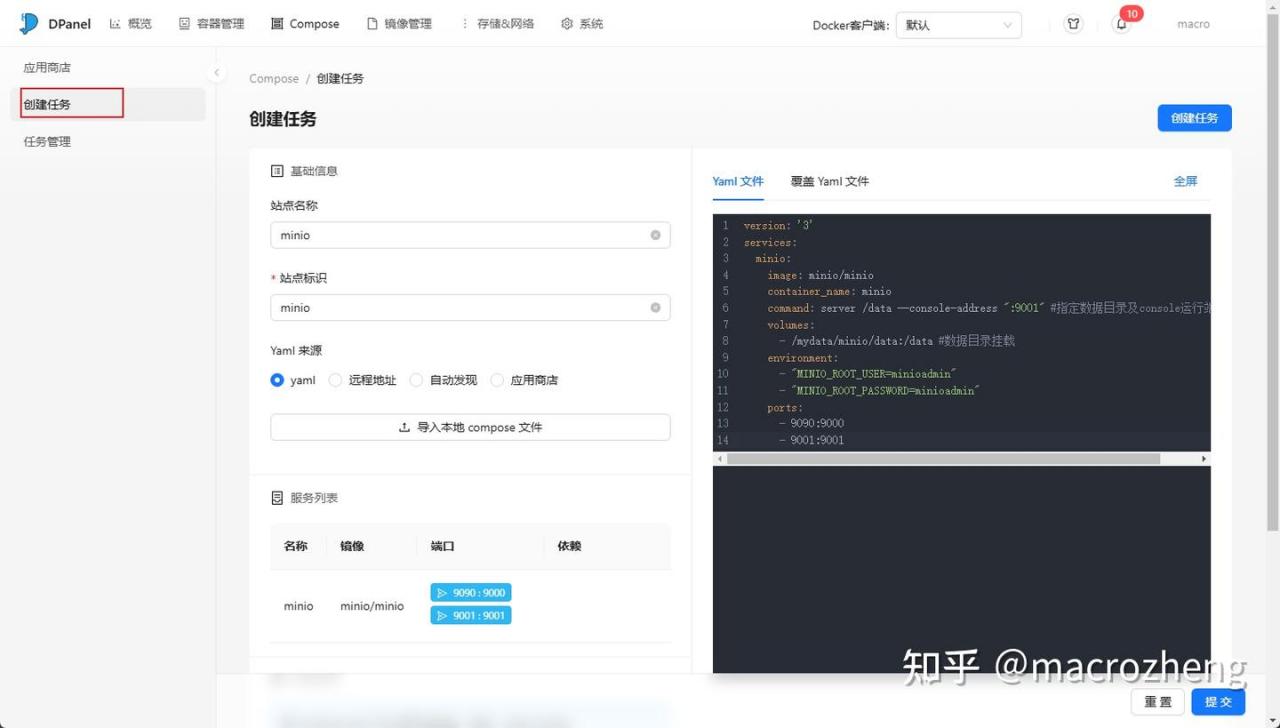Click the 9001 : 9001 port tag

click(471, 616)
